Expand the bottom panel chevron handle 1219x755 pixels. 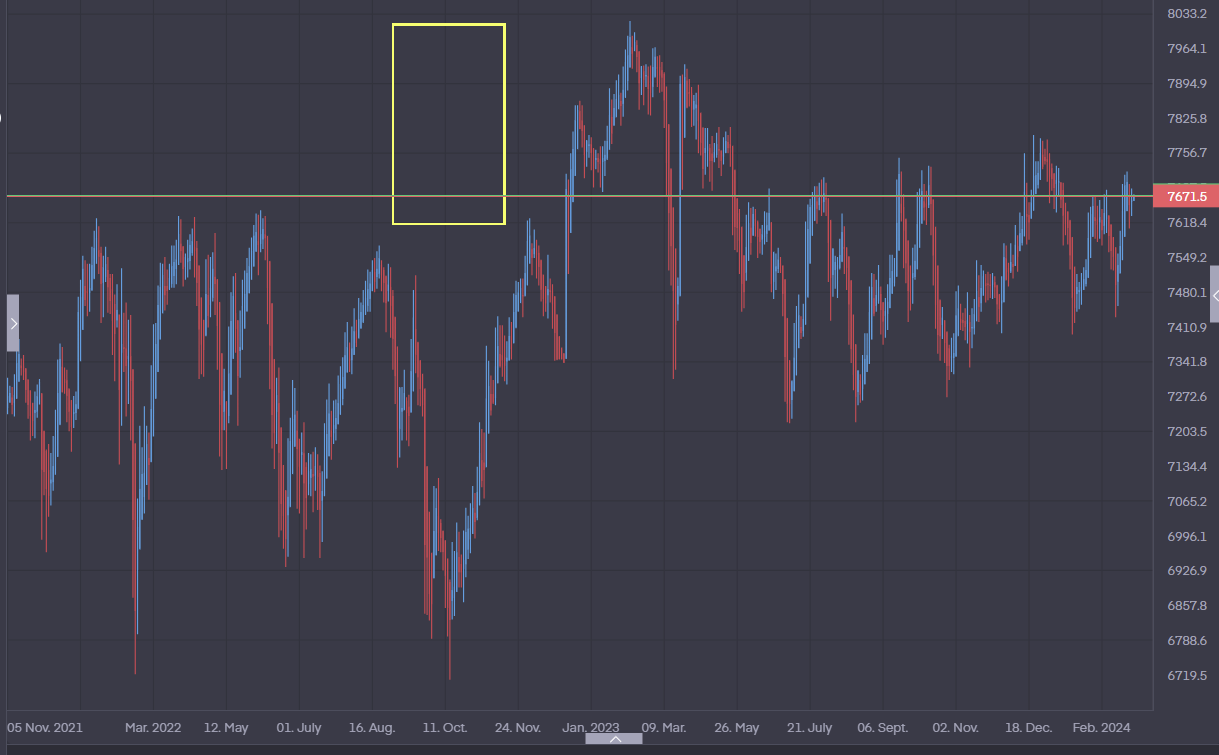[614, 739]
